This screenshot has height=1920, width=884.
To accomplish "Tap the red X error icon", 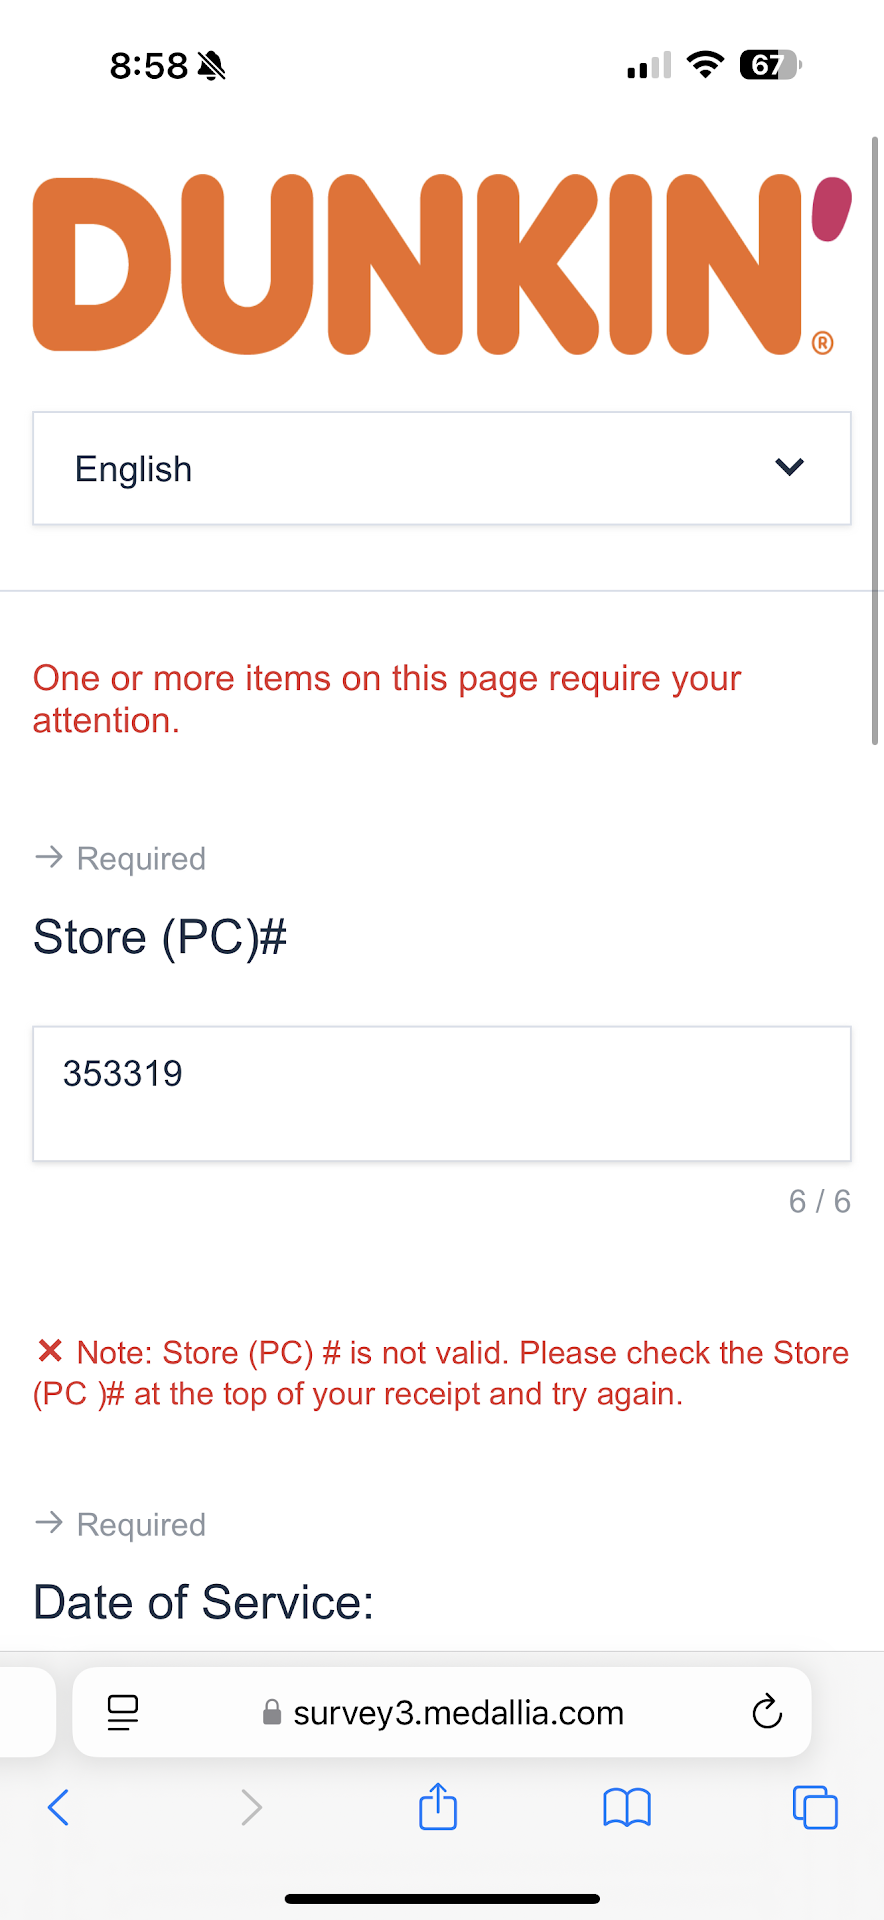I will 50,1351.
